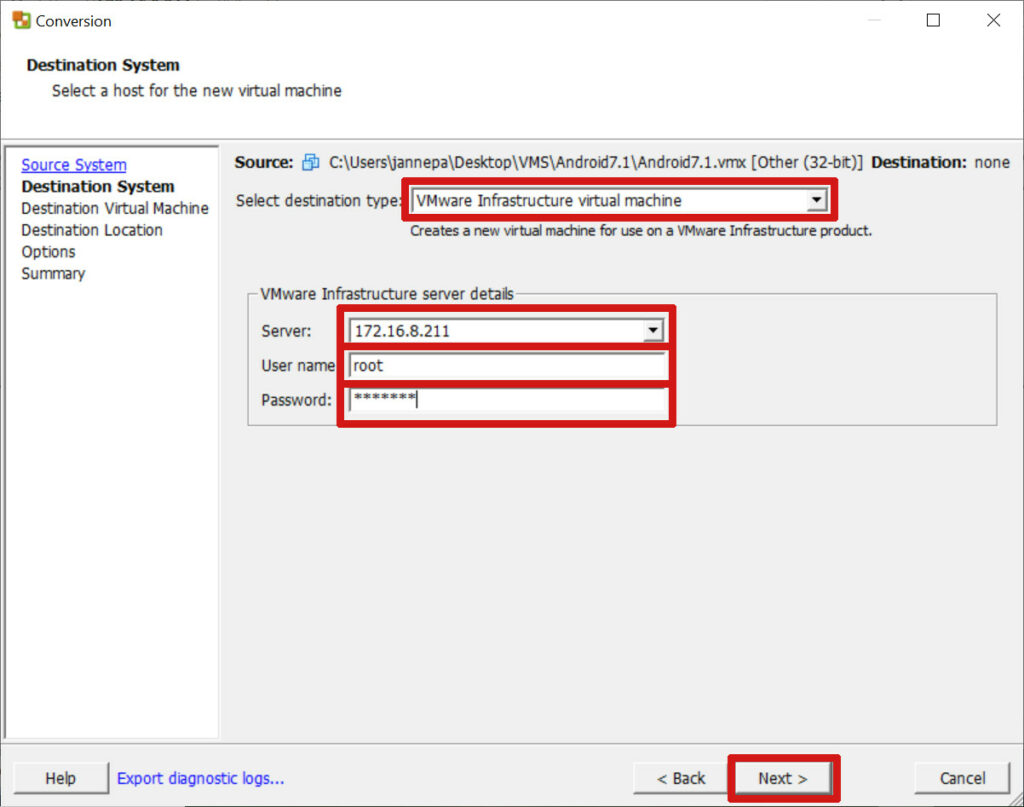Screen dimensions: 1024x807
Task: Focus the User name field
Action: pos(507,366)
